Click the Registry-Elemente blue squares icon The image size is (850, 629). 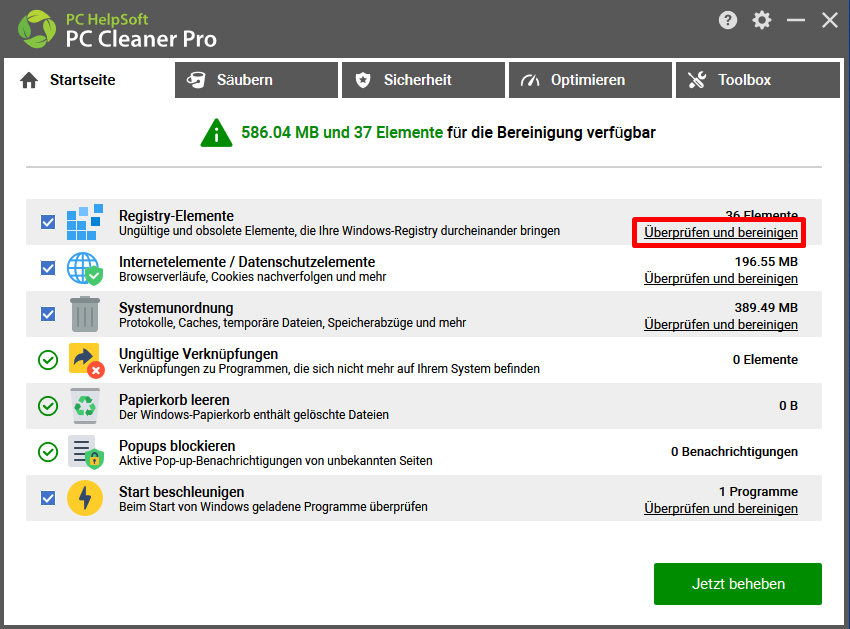coord(85,222)
